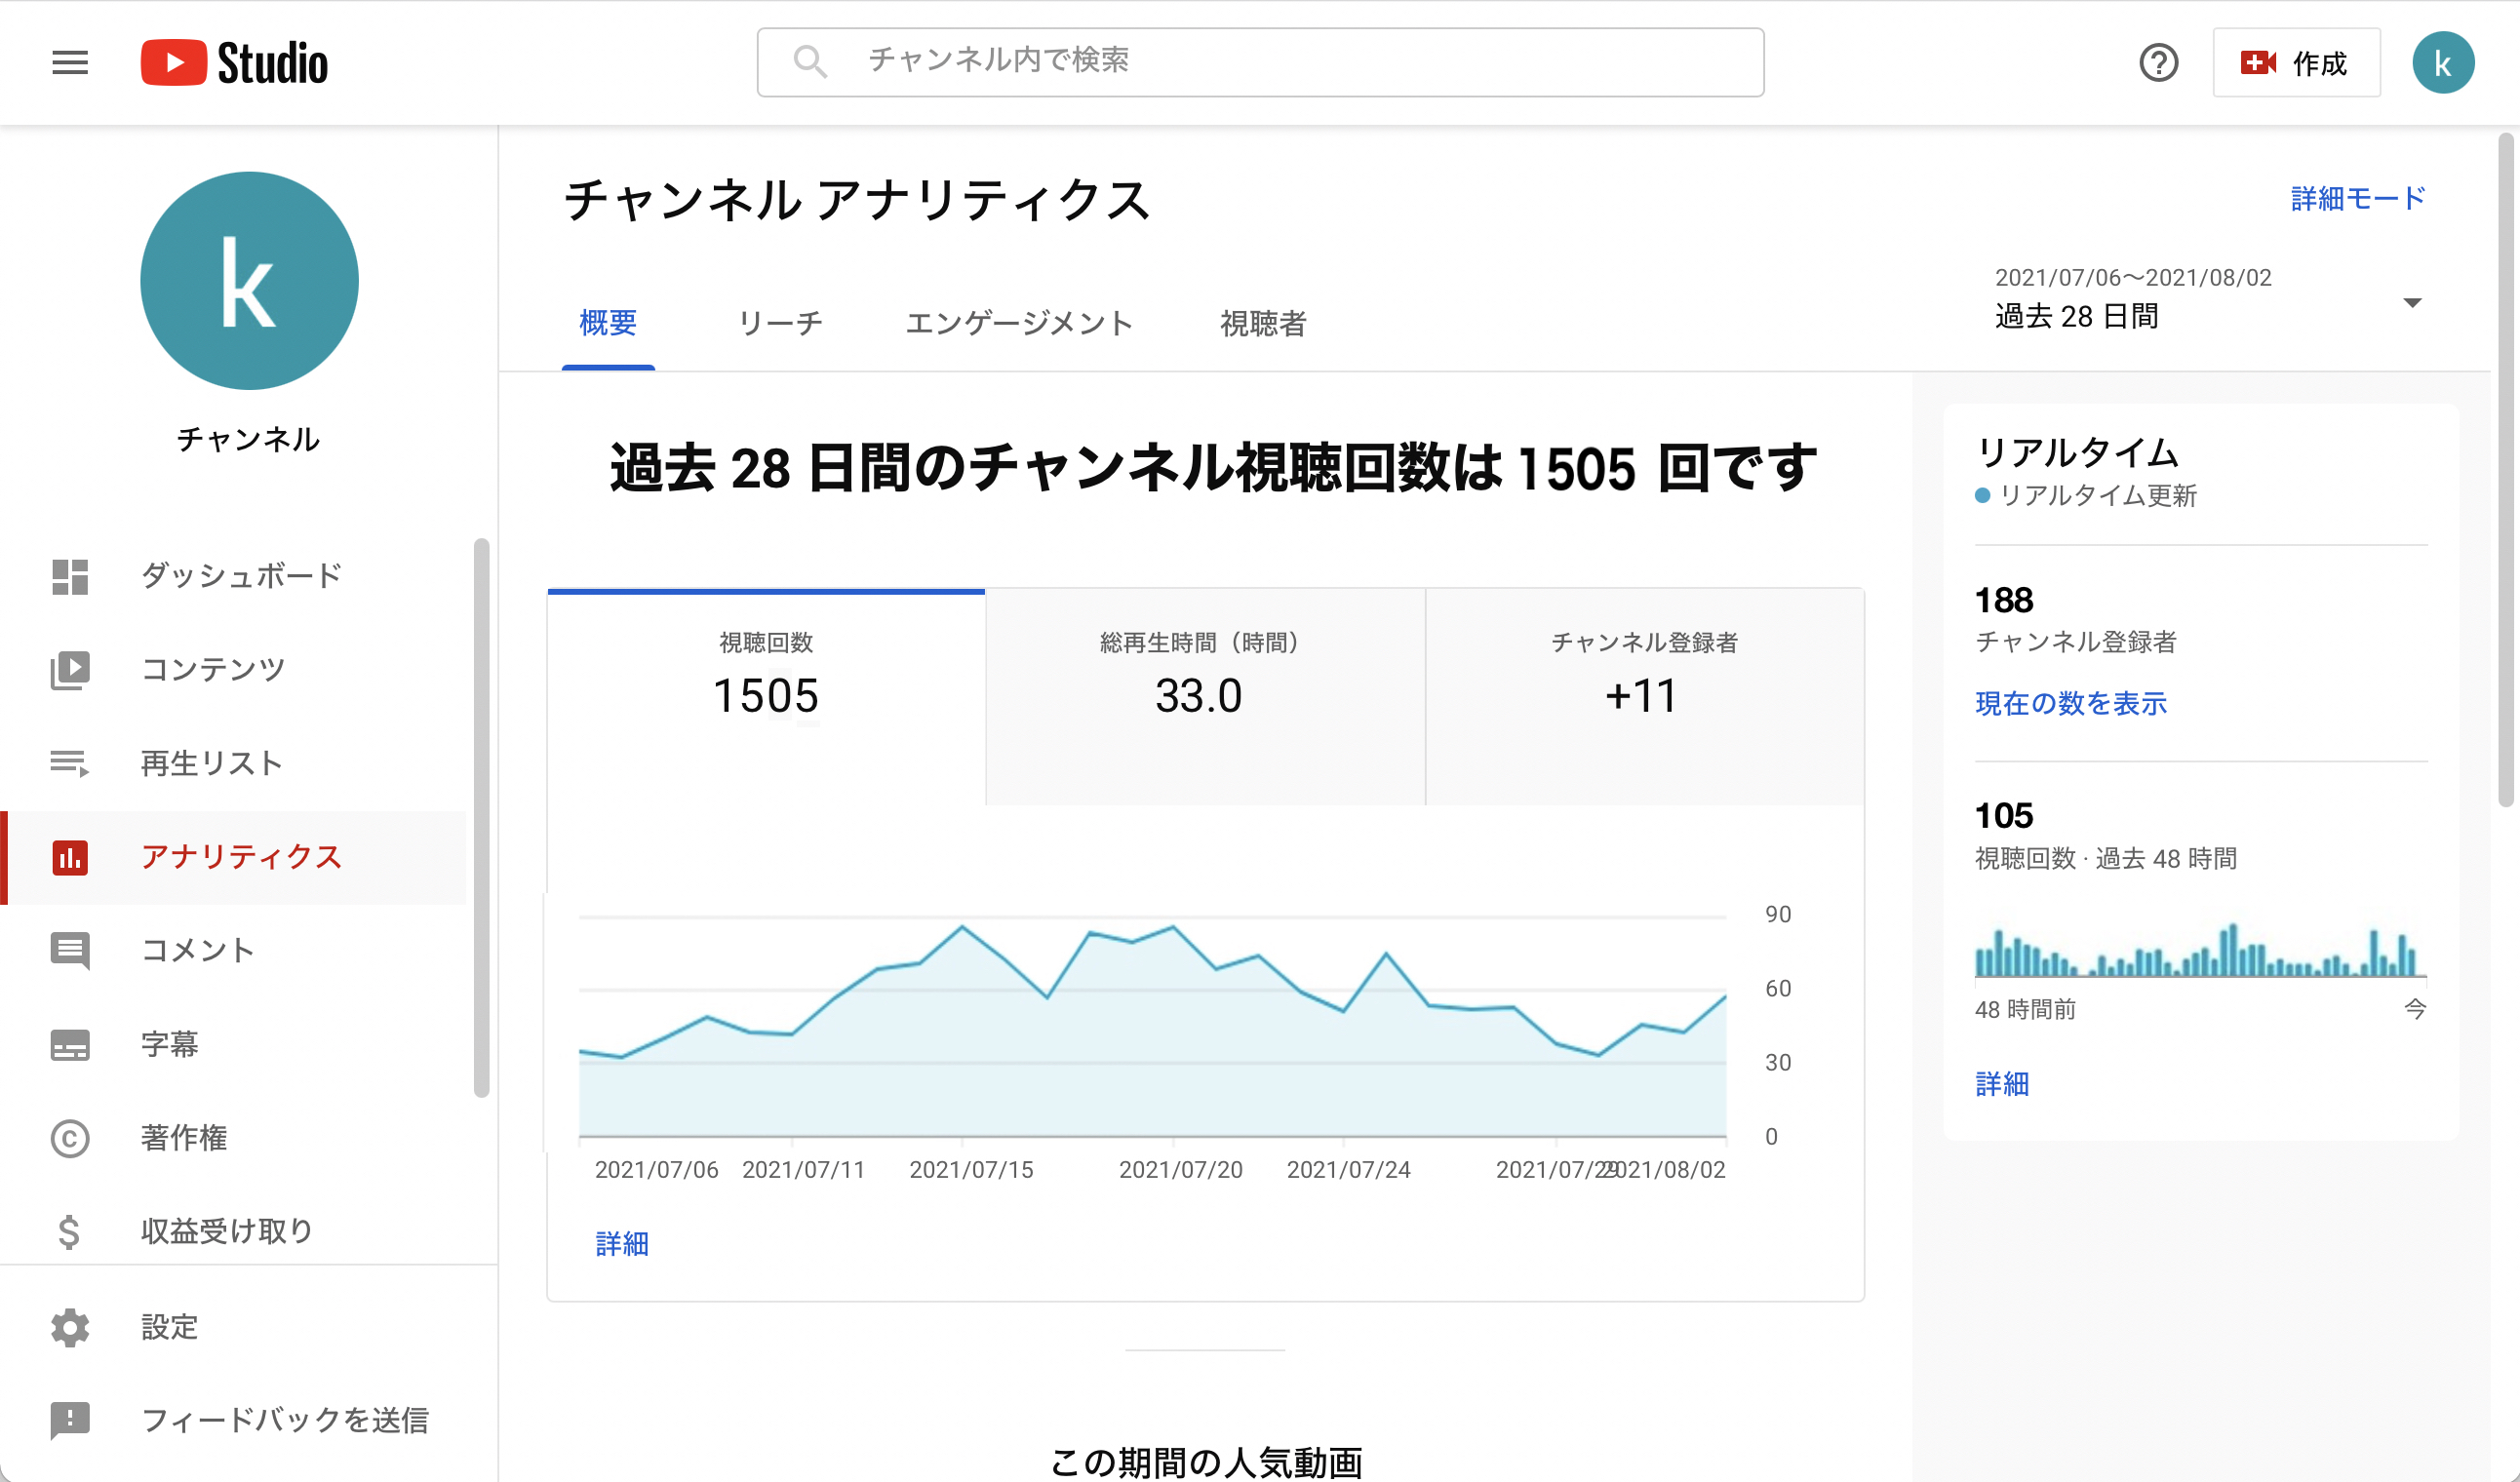Click the 28-day views line chart
This screenshot has width=2520, height=1482.
pyautogui.click(x=1152, y=1025)
